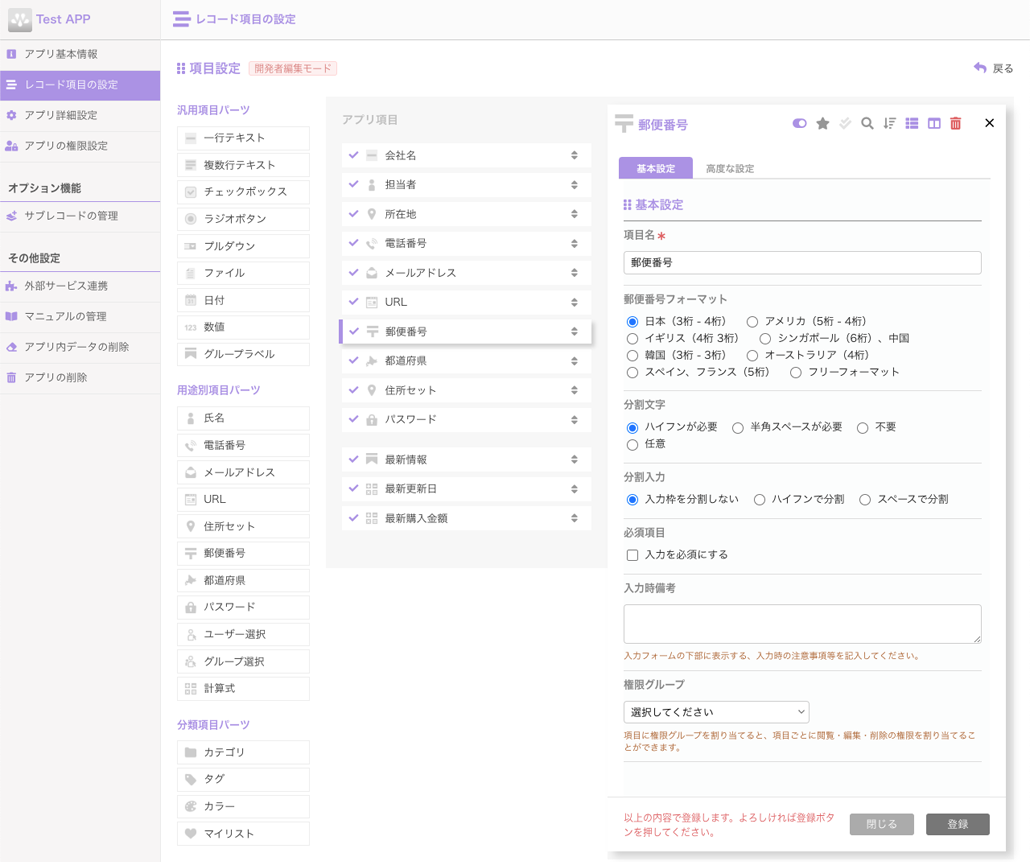
Task: Add the カラー part
Action: [243, 807]
